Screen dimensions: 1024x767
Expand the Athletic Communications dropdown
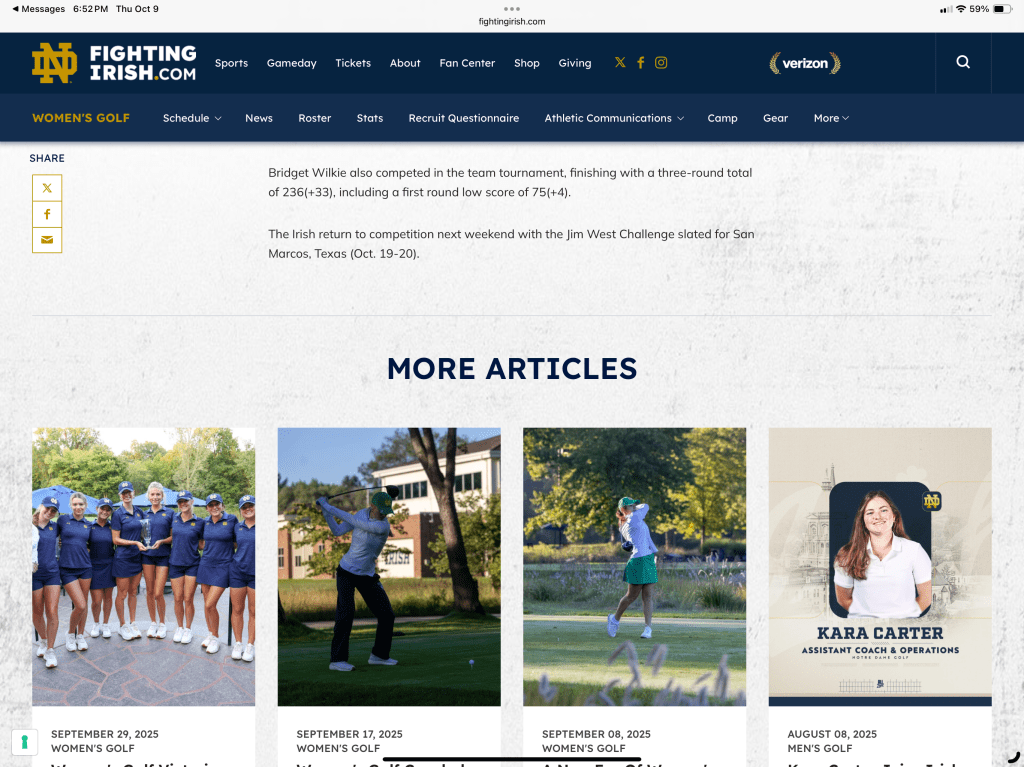(614, 118)
